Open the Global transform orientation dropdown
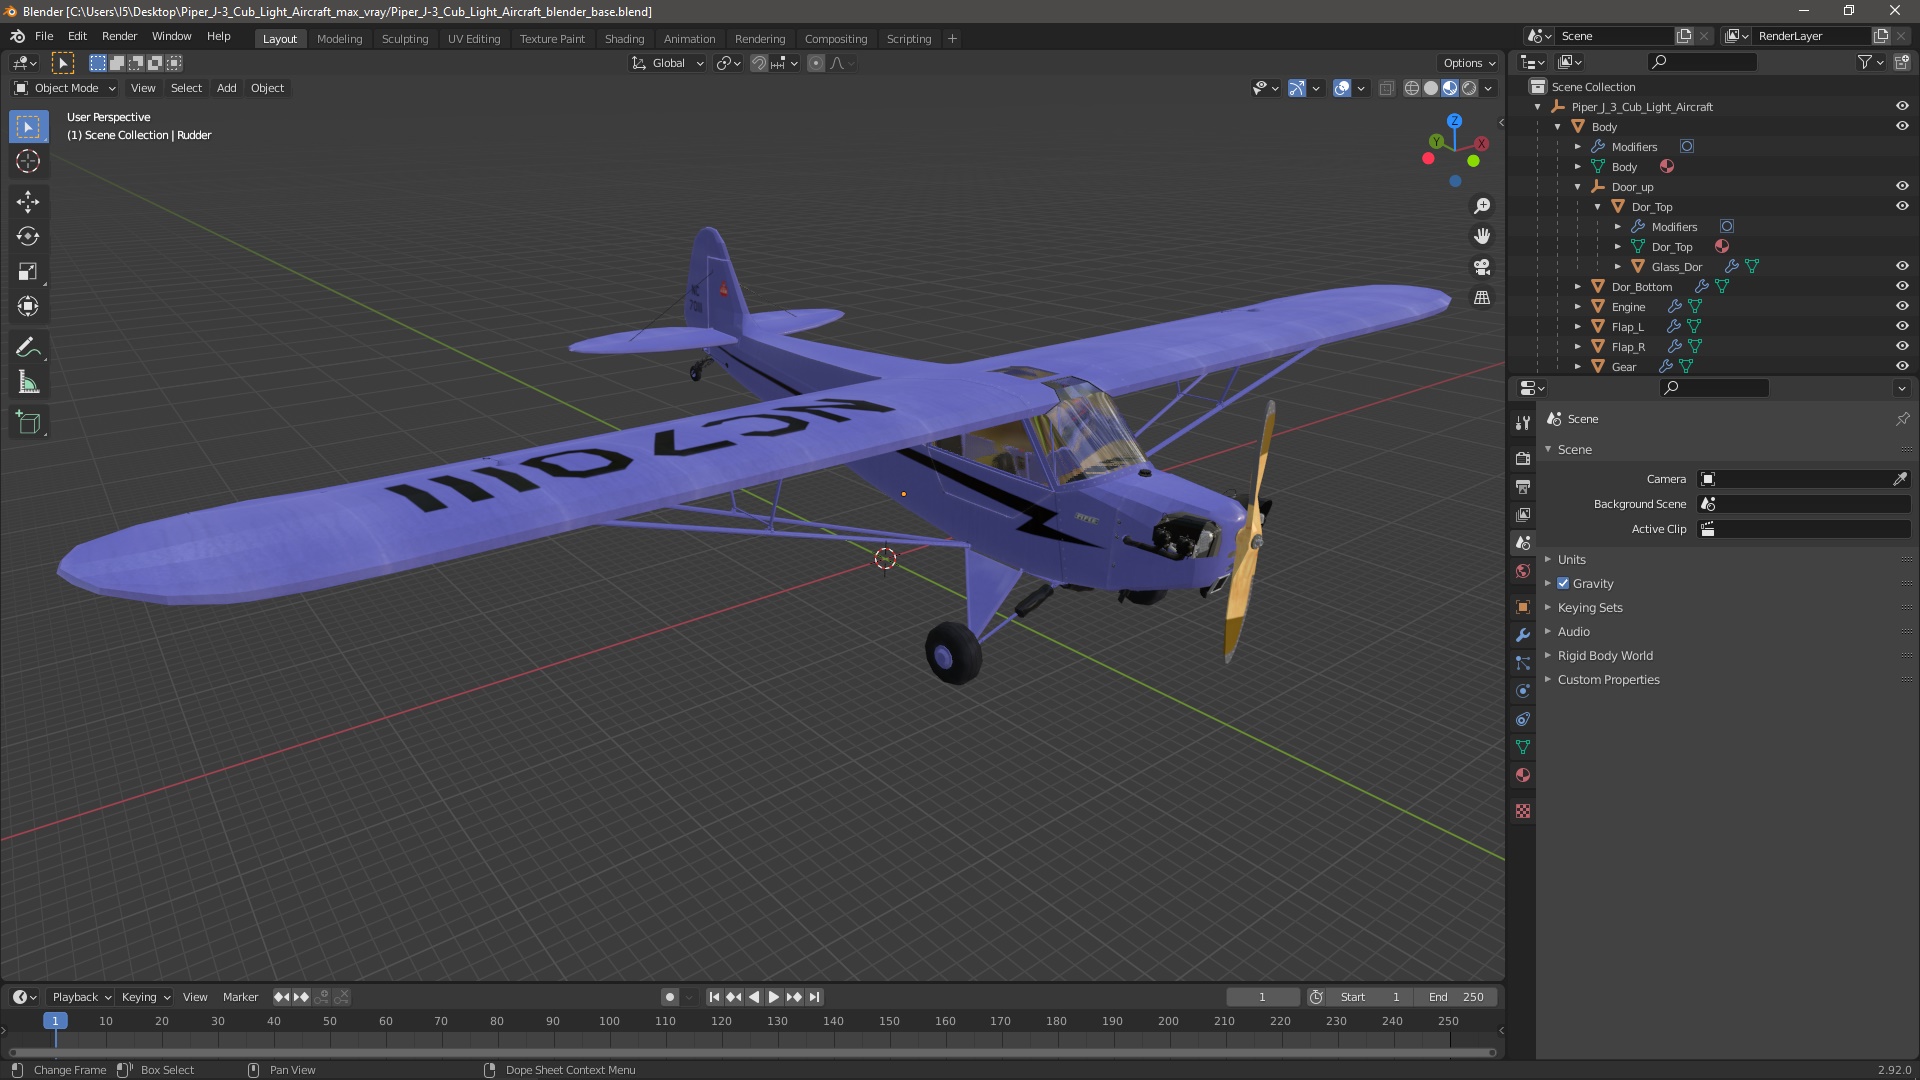Image resolution: width=1920 pixels, height=1080 pixels. [668, 63]
